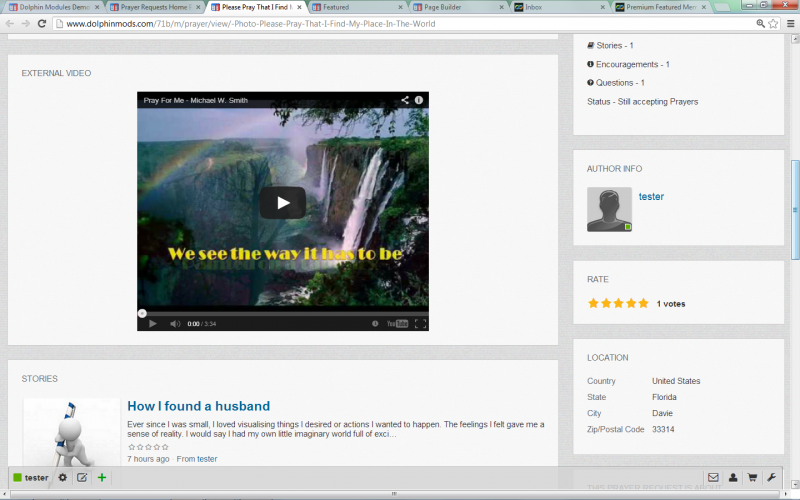This screenshot has height=500, width=800.
Task: Open the story How I found a husband
Action: [198, 406]
